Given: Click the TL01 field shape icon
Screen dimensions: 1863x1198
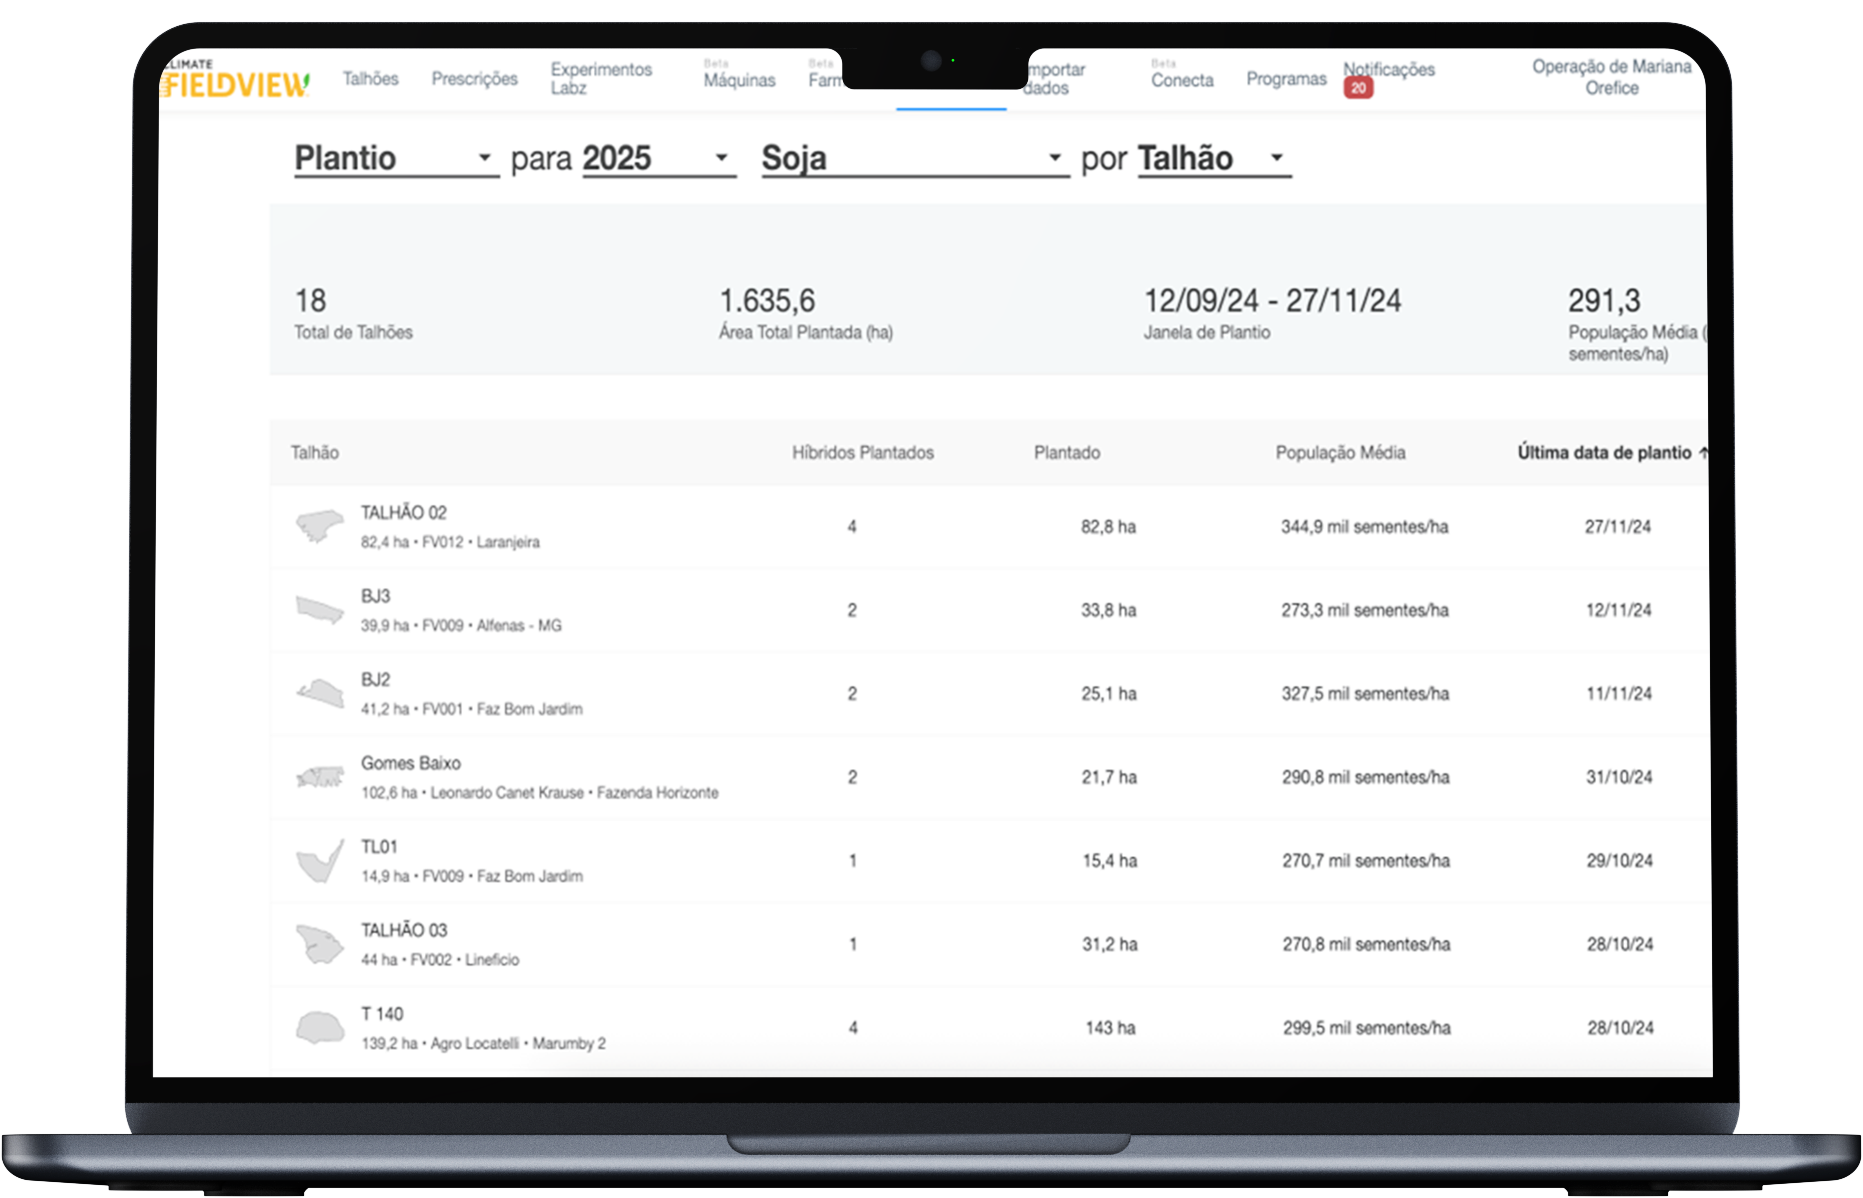Looking at the screenshot, I should 319,860.
